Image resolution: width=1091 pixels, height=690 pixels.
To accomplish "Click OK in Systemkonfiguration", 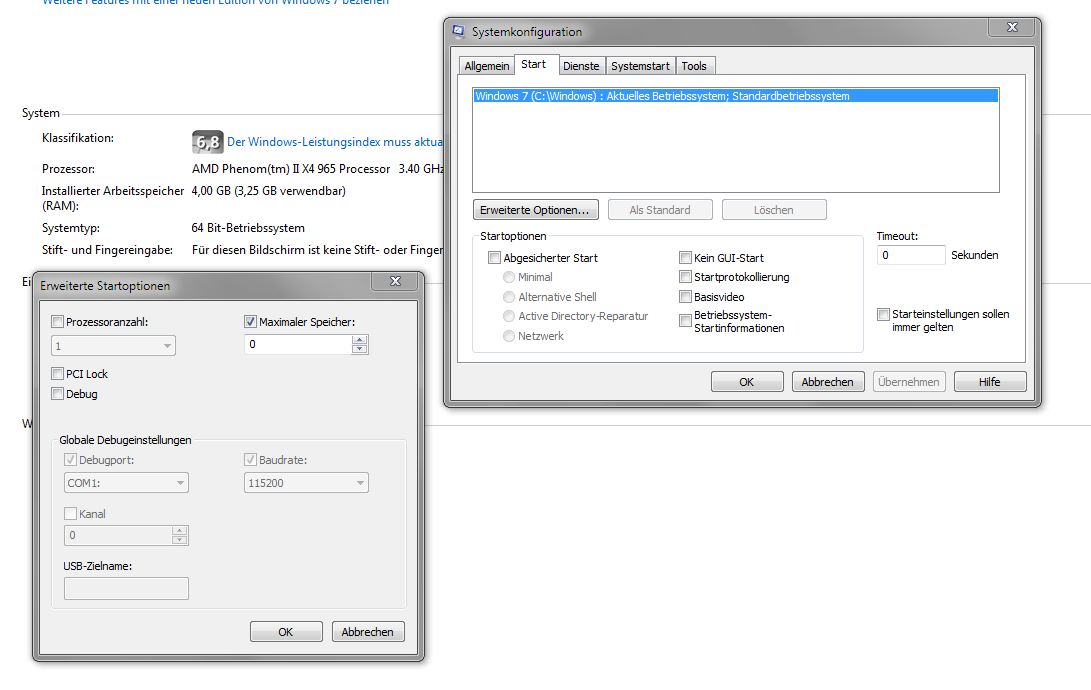I will tap(747, 382).
